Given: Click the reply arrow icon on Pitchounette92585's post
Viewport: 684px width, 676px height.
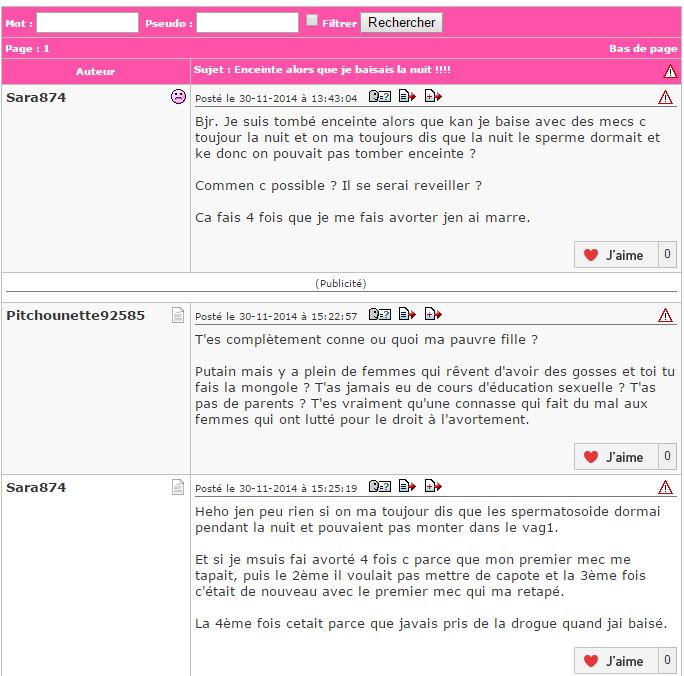Looking at the screenshot, I should (407, 314).
